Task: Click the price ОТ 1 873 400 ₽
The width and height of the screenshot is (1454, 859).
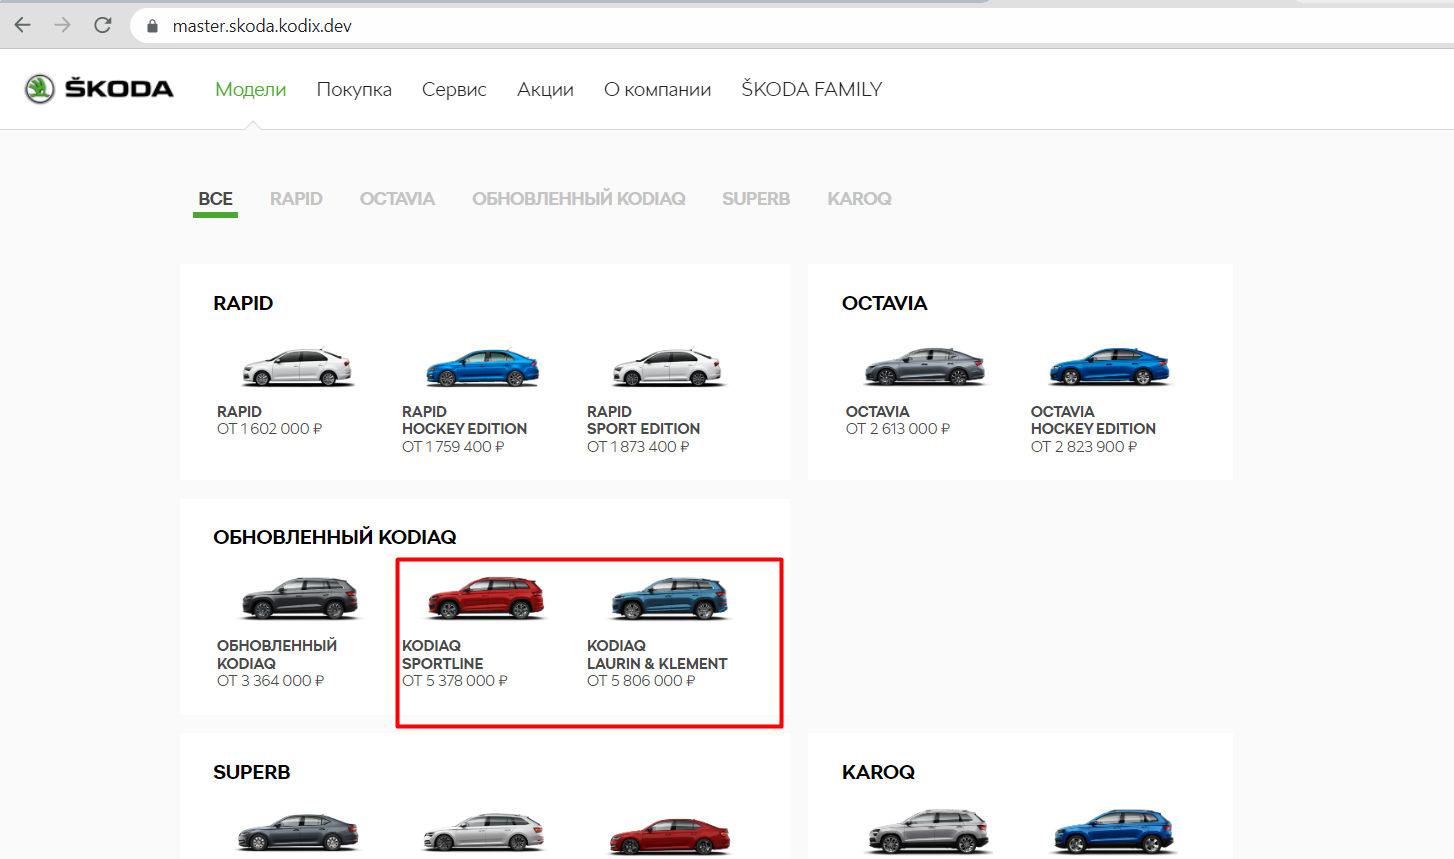Action: point(638,447)
